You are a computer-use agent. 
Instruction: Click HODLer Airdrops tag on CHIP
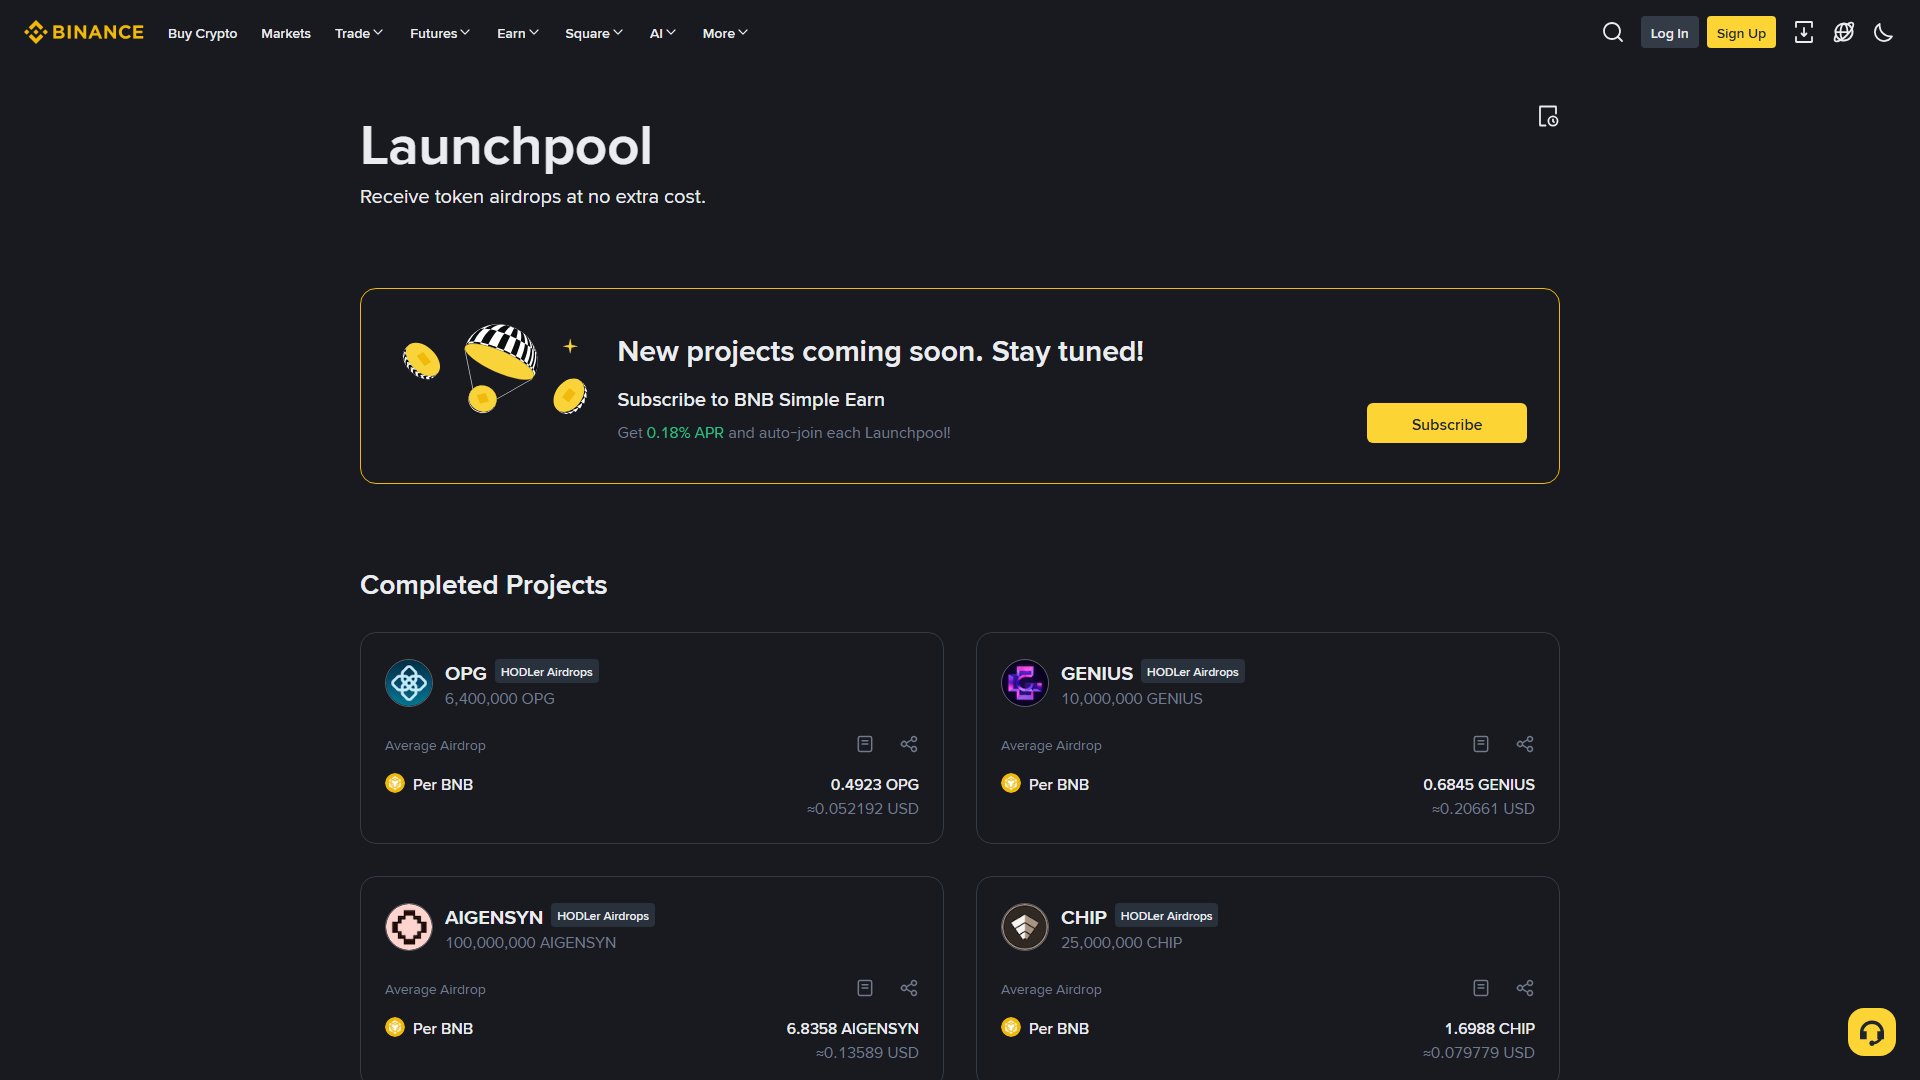tap(1166, 916)
